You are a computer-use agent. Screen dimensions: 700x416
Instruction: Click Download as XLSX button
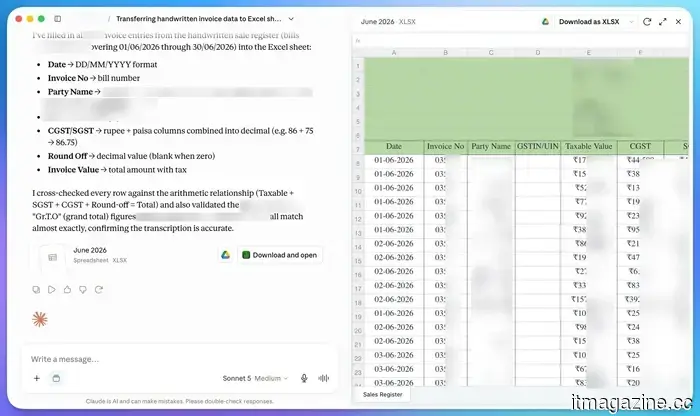coord(589,21)
